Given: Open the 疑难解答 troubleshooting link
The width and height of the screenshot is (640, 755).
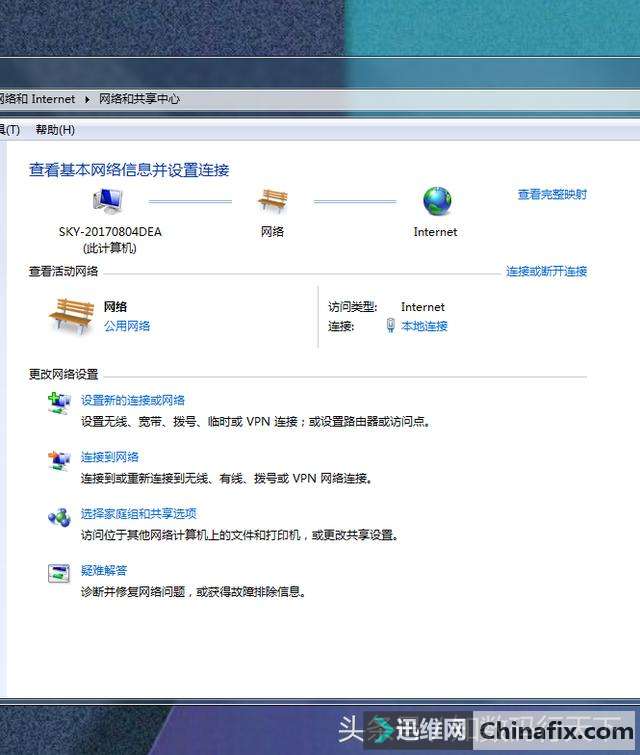Looking at the screenshot, I should [104, 570].
